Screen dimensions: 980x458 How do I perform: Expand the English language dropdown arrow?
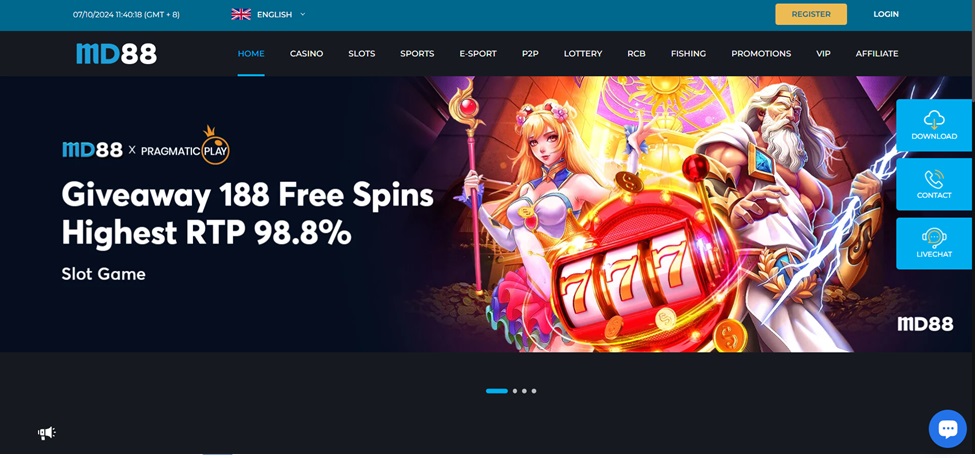pos(302,14)
